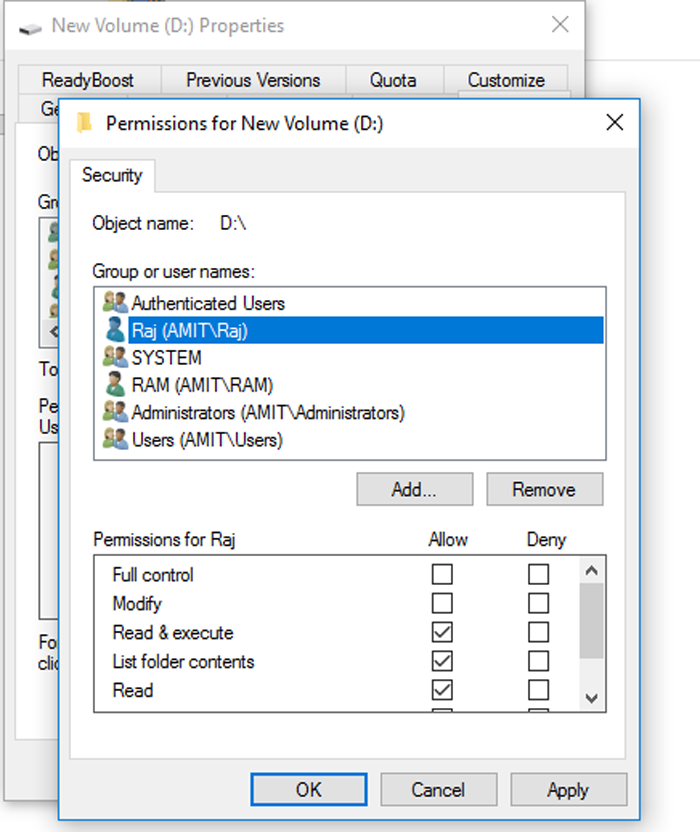The width and height of the screenshot is (700, 832).
Task: Uncheck Allow for Read & execute
Action: coord(442,632)
